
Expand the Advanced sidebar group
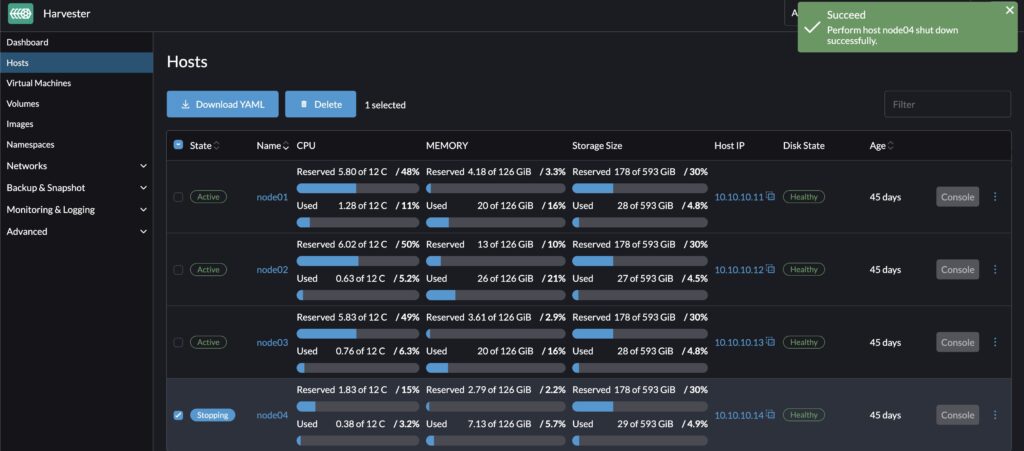point(143,232)
